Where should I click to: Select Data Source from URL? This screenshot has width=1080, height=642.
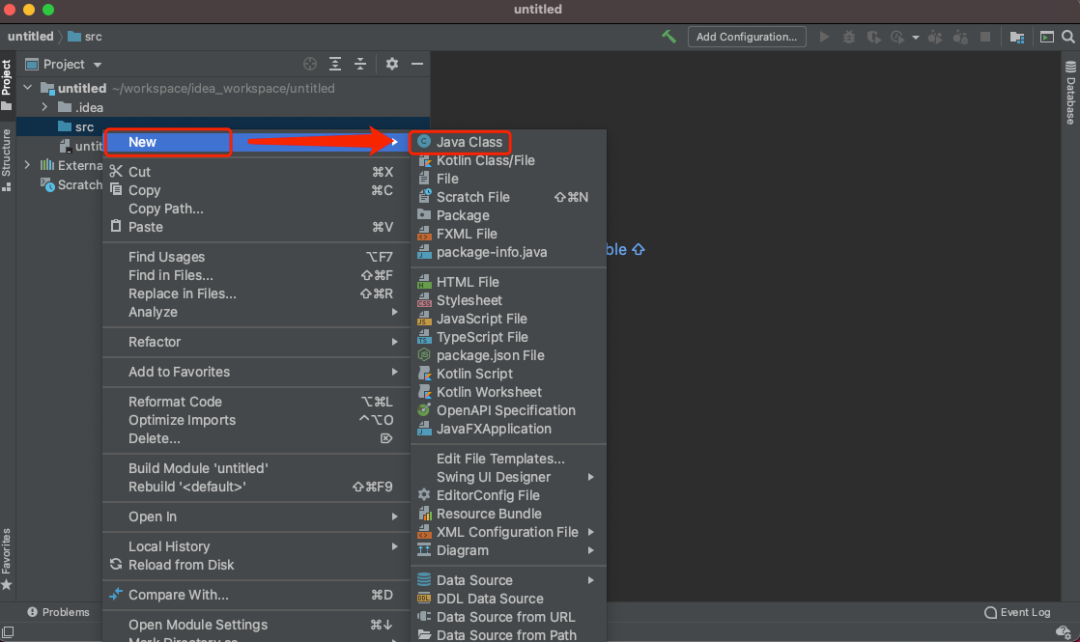click(x=508, y=617)
